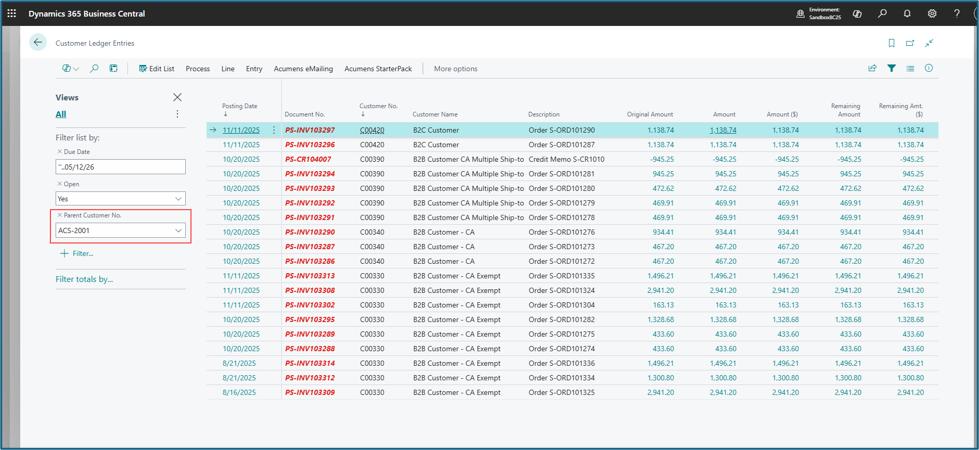Switch on analysis mode icon
979x450 pixels.
113,69
